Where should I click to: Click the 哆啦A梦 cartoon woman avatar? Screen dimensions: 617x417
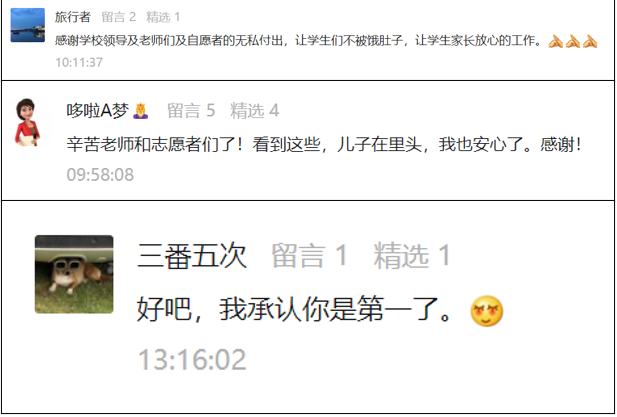pyautogui.click(x=28, y=122)
